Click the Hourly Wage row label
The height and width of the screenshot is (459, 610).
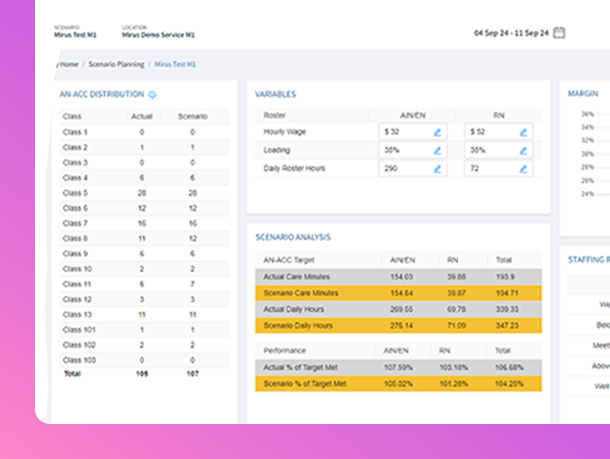pyautogui.click(x=285, y=132)
